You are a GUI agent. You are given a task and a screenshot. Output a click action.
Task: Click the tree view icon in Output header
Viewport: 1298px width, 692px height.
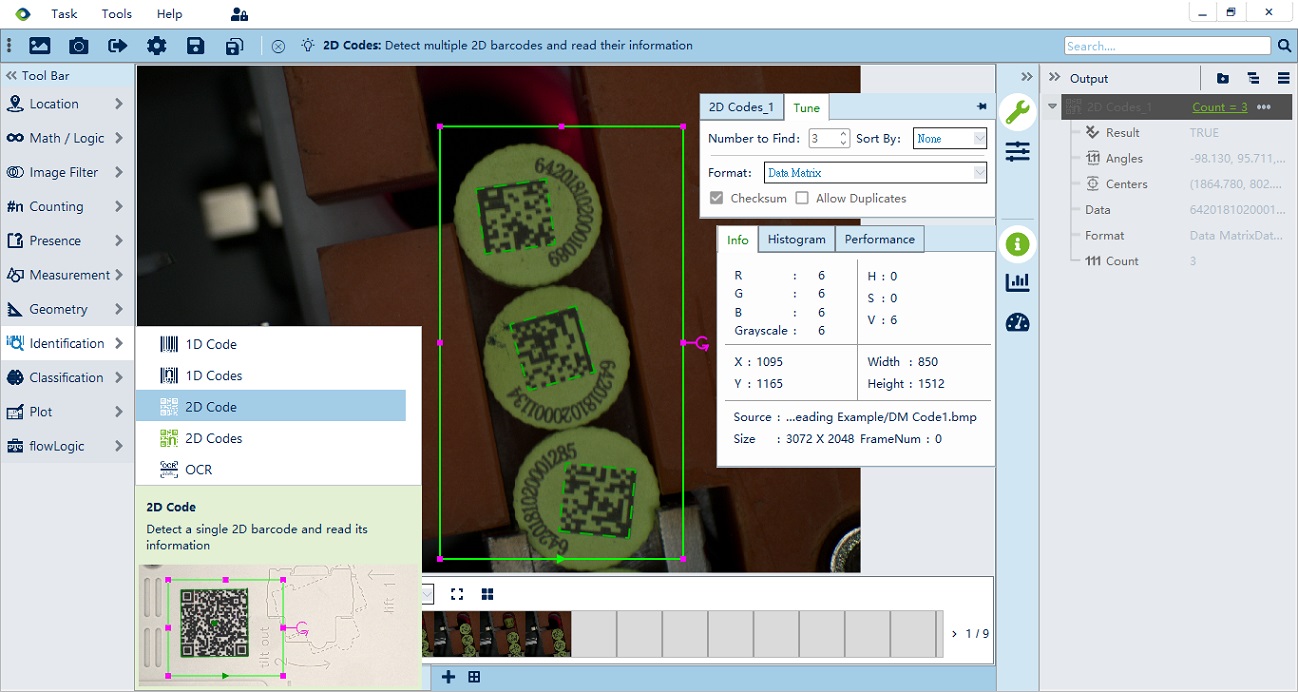click(x=1253, y=78)
